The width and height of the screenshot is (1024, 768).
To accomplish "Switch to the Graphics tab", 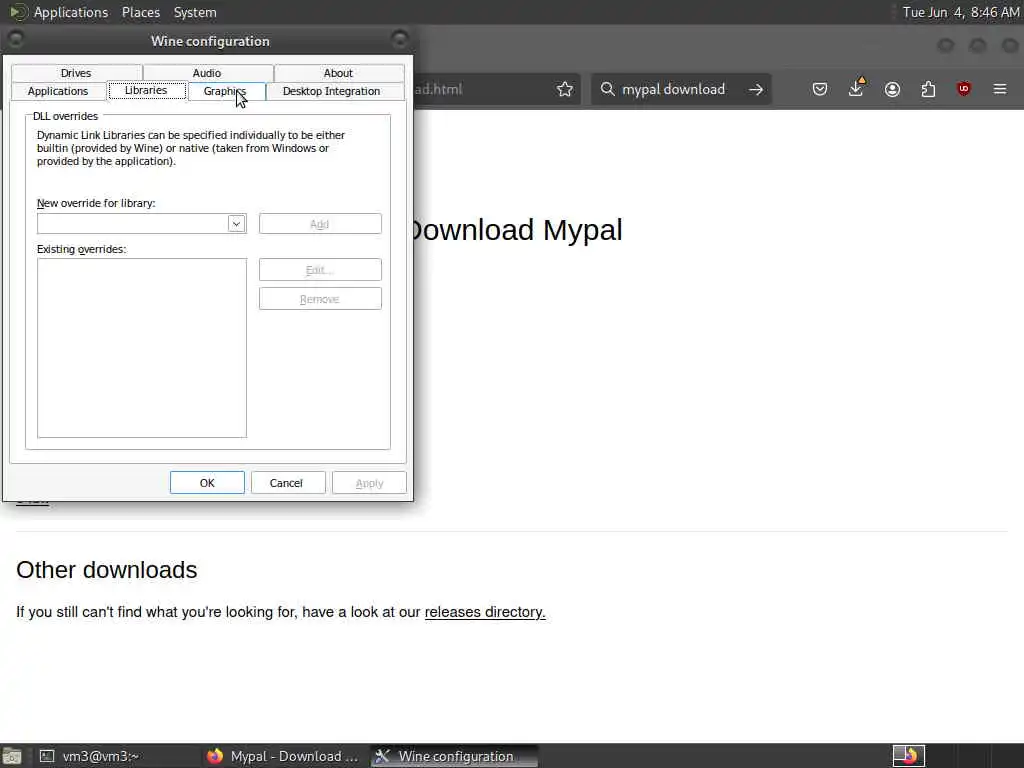I will [x=225, y=91].
